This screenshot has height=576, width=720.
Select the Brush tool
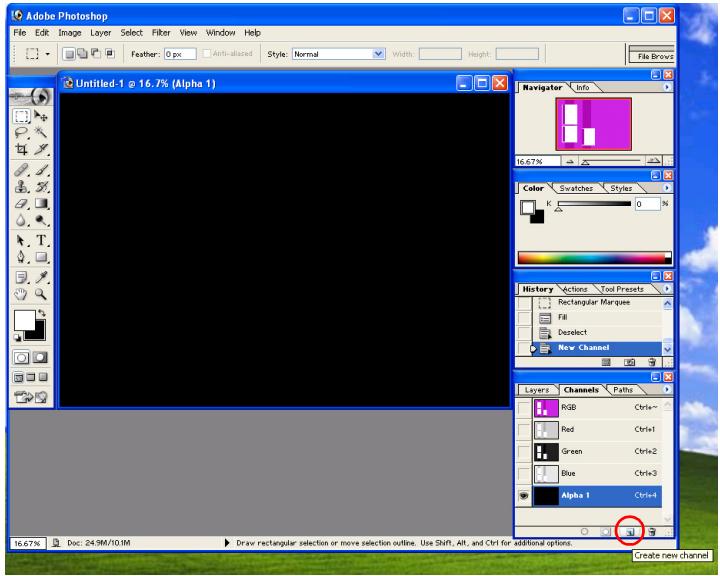pos(41,170)
